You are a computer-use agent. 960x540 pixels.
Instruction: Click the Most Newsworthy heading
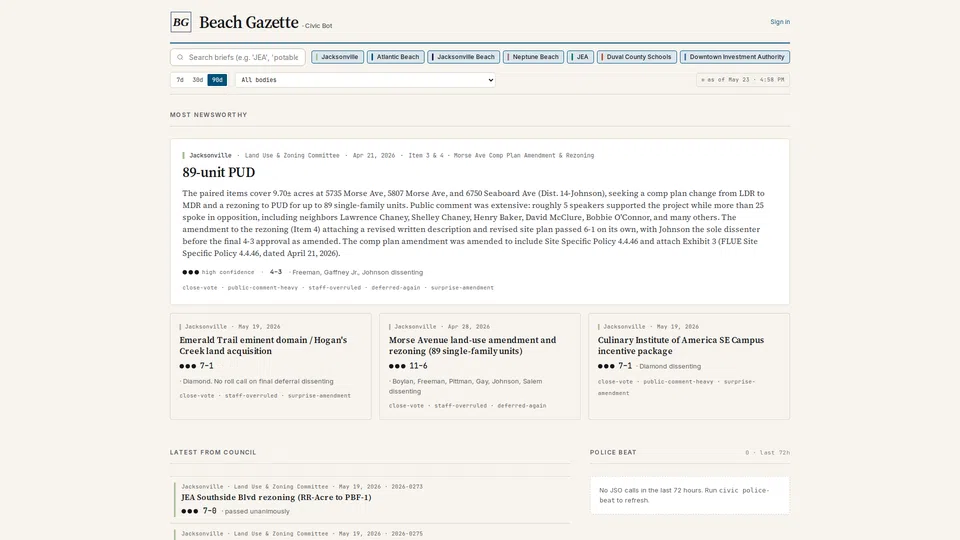tap(209, 114)
